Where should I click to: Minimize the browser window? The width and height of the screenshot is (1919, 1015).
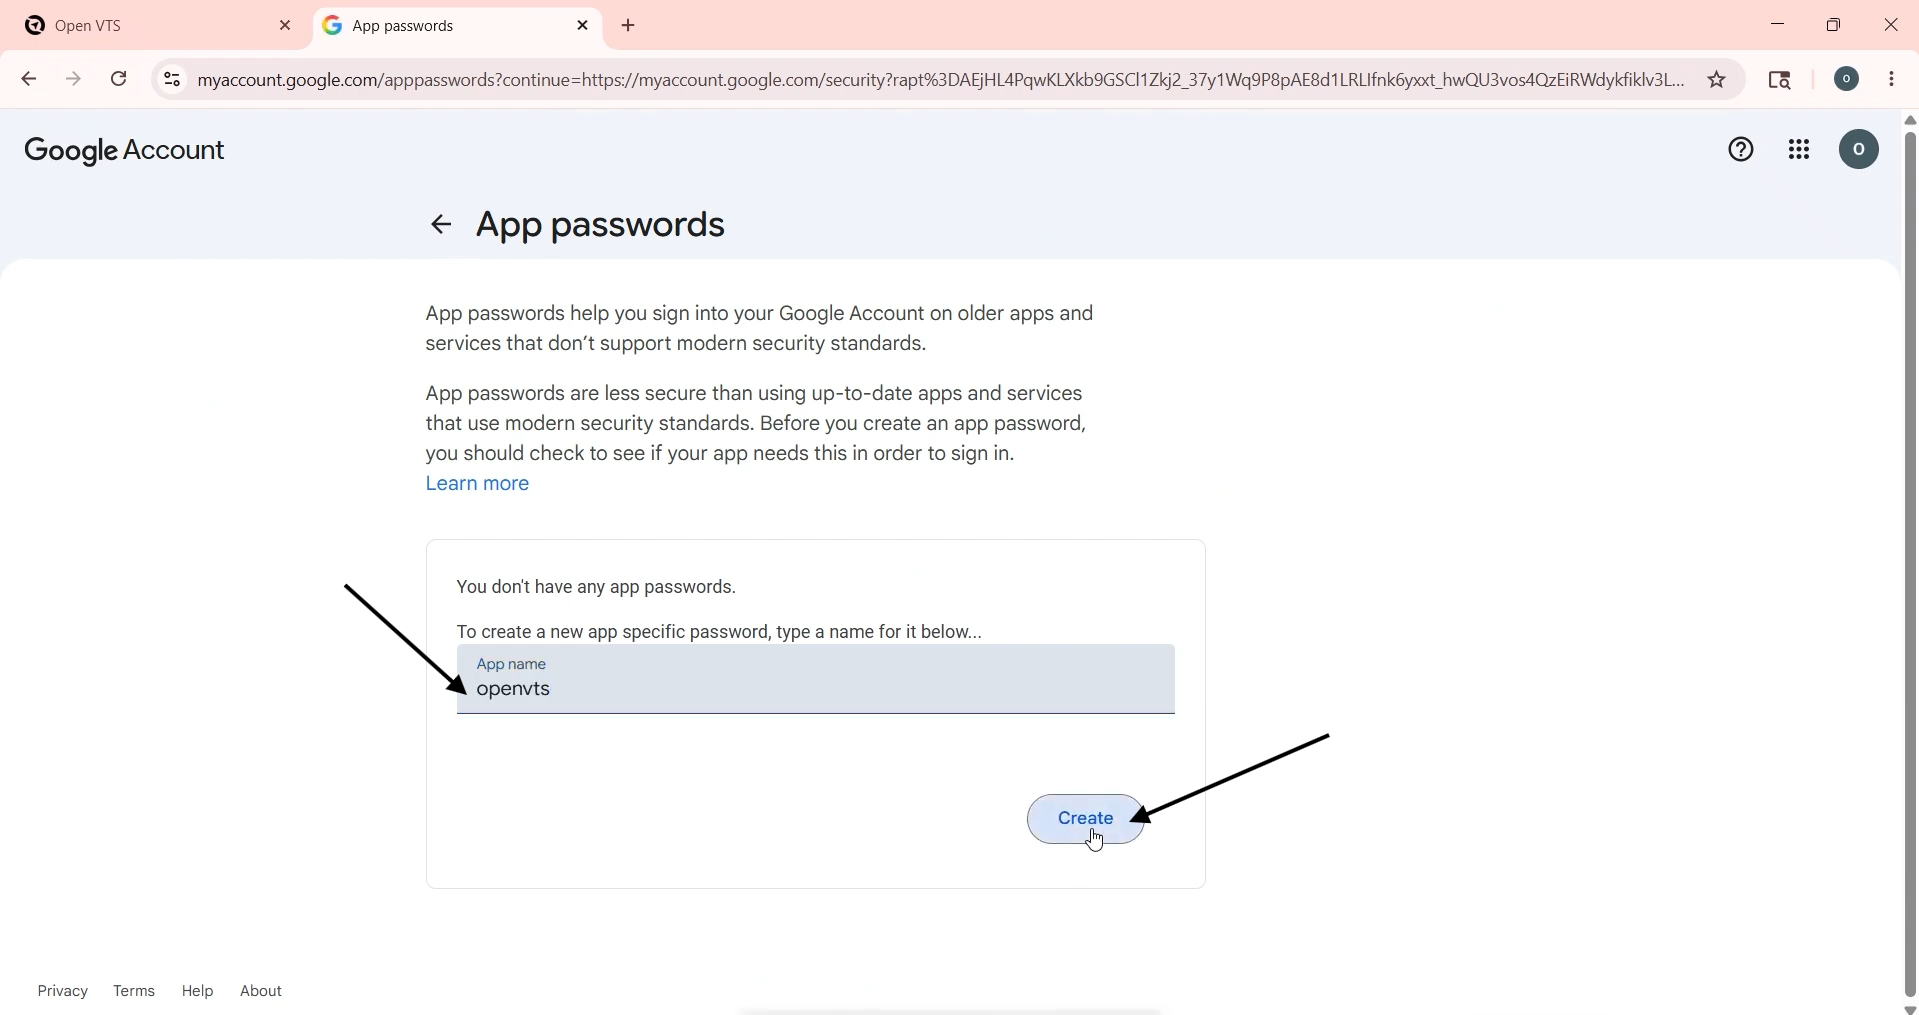pyautogui.click(x=1777, y=25)
